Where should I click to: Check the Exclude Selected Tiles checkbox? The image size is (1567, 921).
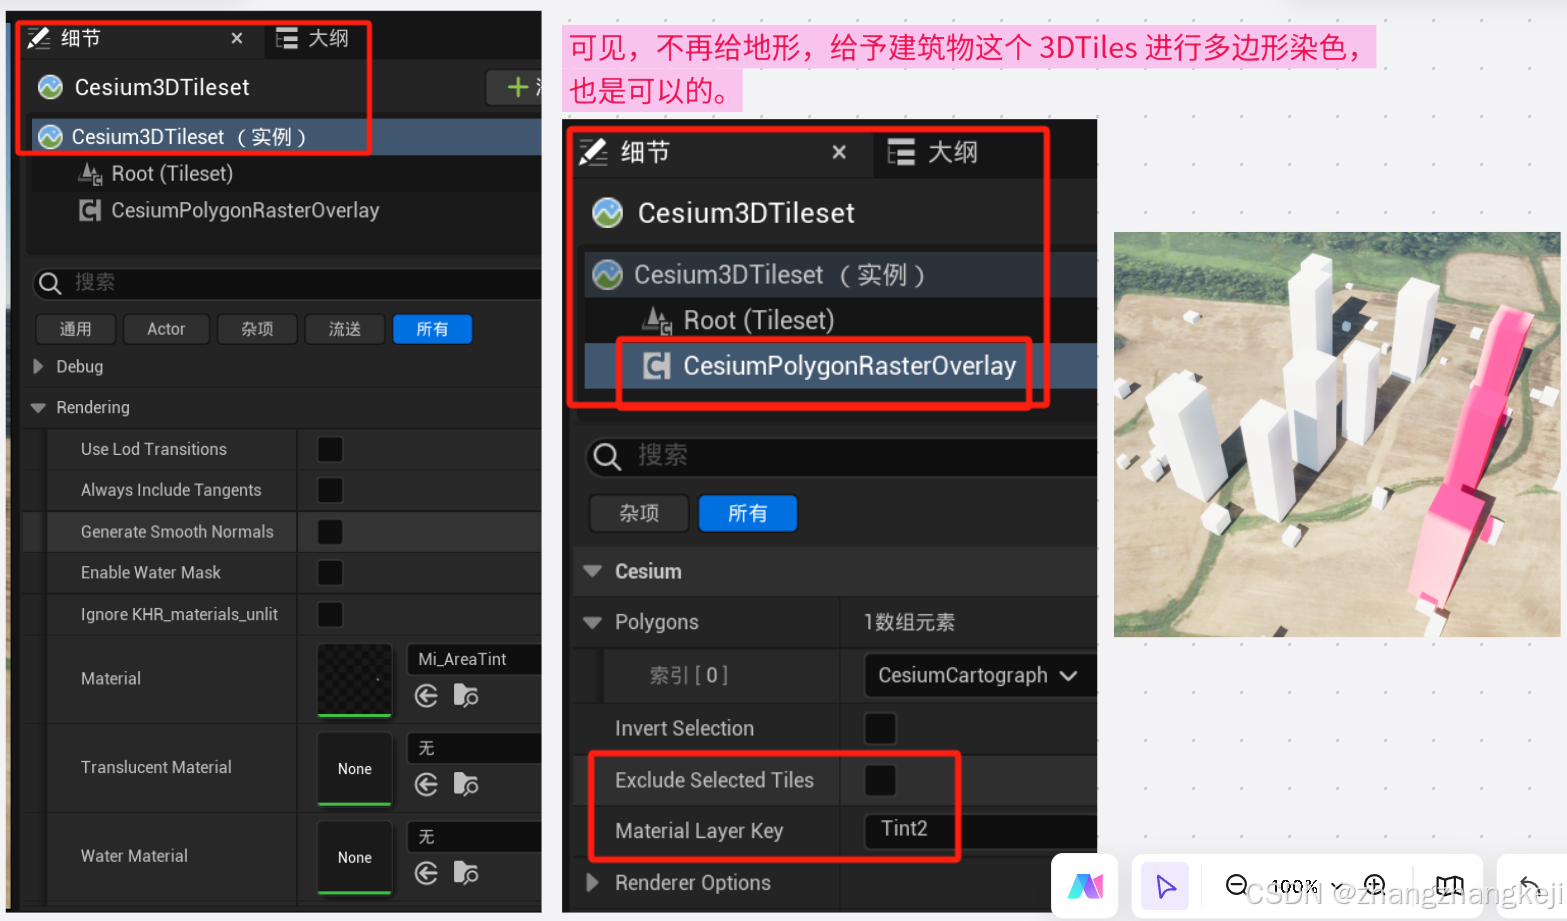point(881,780)
